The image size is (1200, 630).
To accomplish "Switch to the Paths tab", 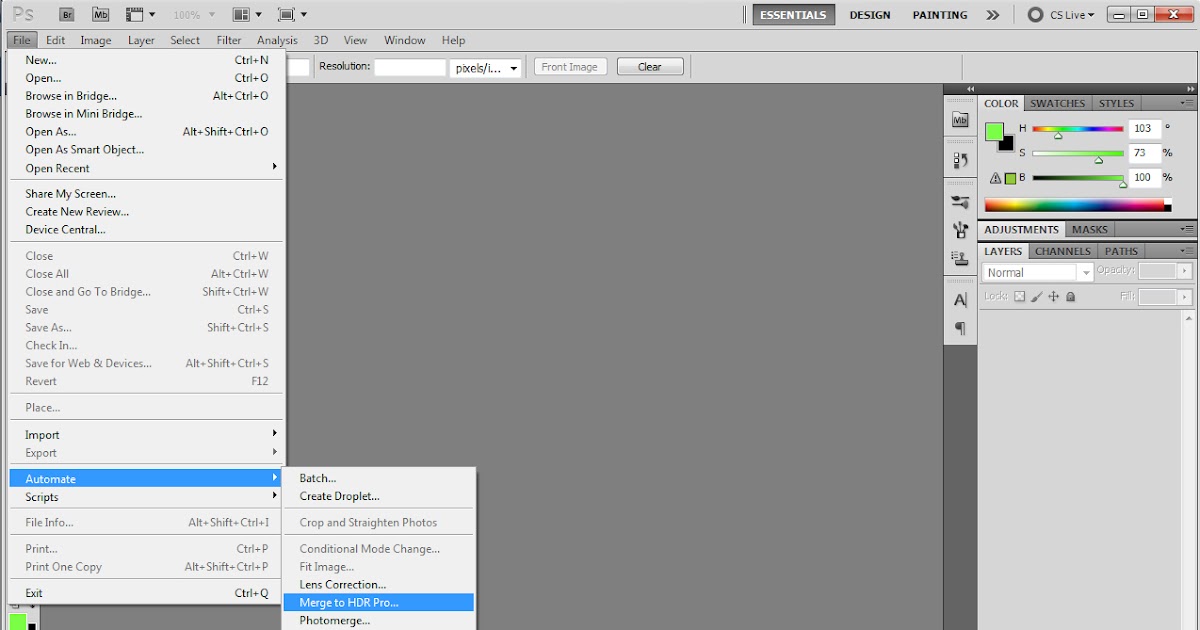I will tap(1121, 252).
